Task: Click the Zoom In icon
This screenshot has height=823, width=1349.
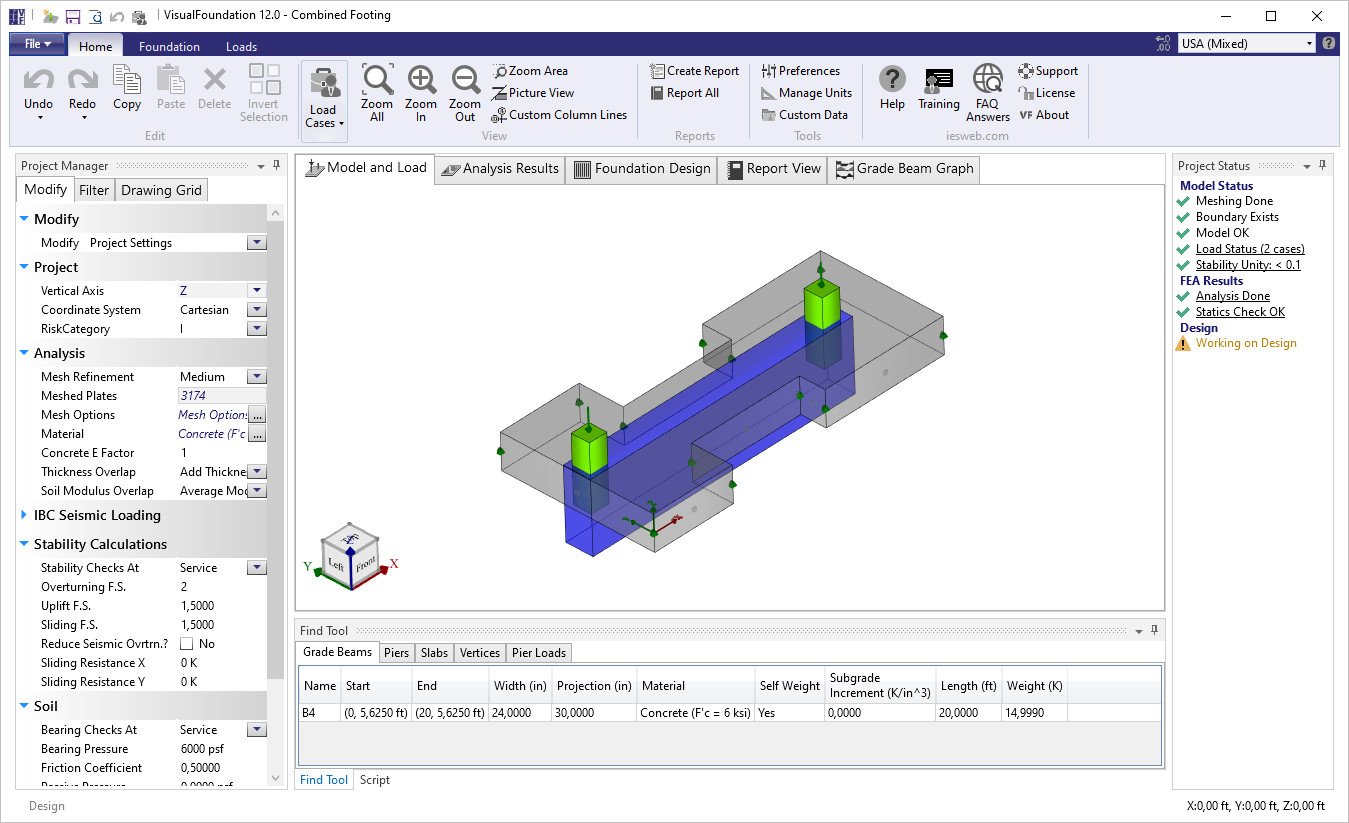Action: point(421,81)
